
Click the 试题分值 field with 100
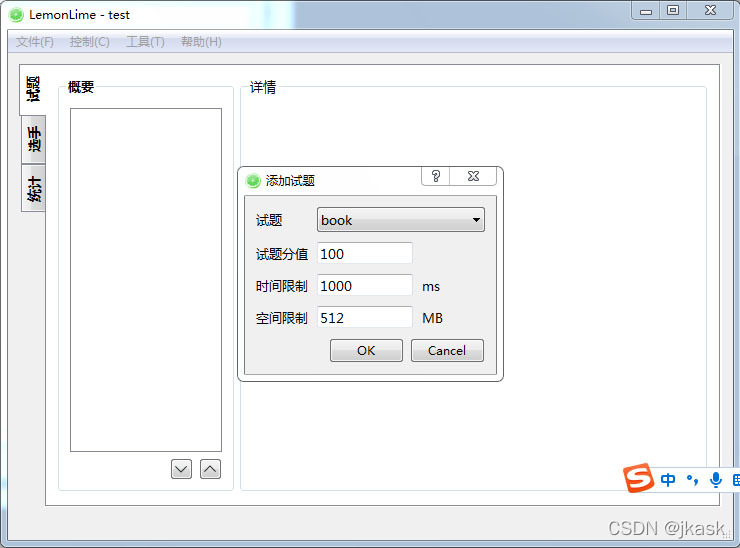[x=365, y=254]
